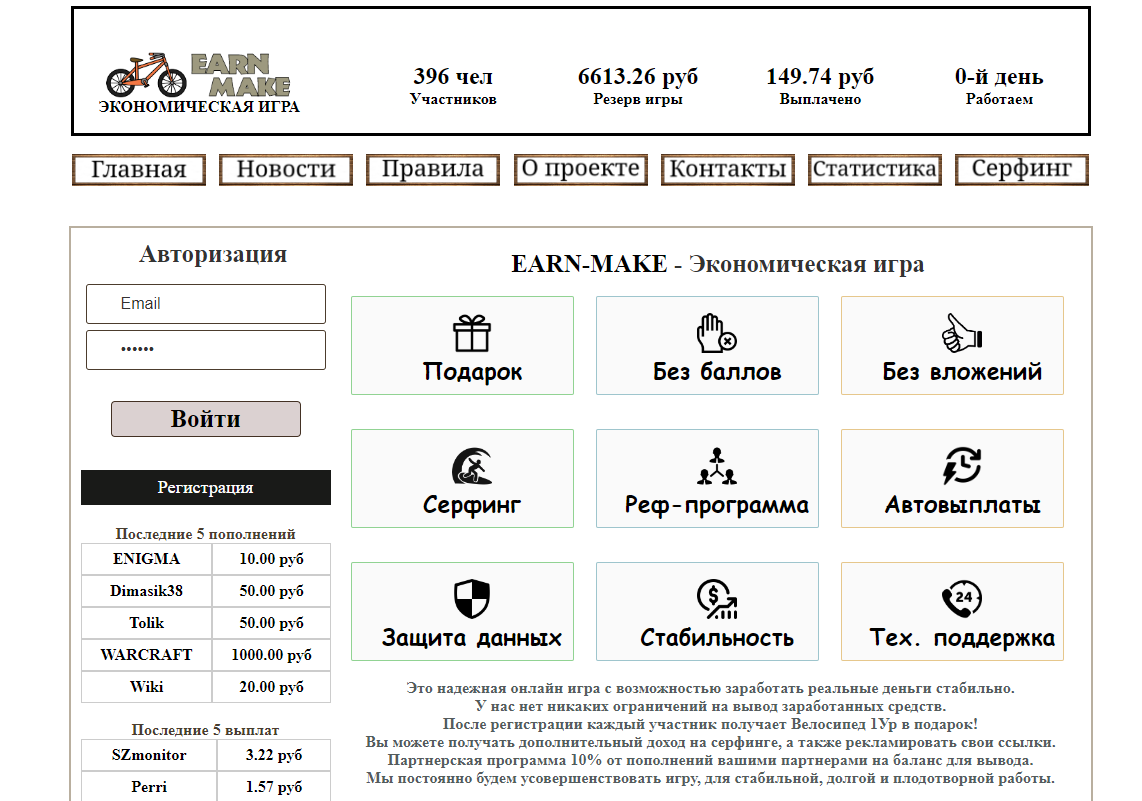This screenshot has width=1142, height=801.
Task: Click the 24-hour phone Тех. поддержка icon
Action: tap(962, 599)
